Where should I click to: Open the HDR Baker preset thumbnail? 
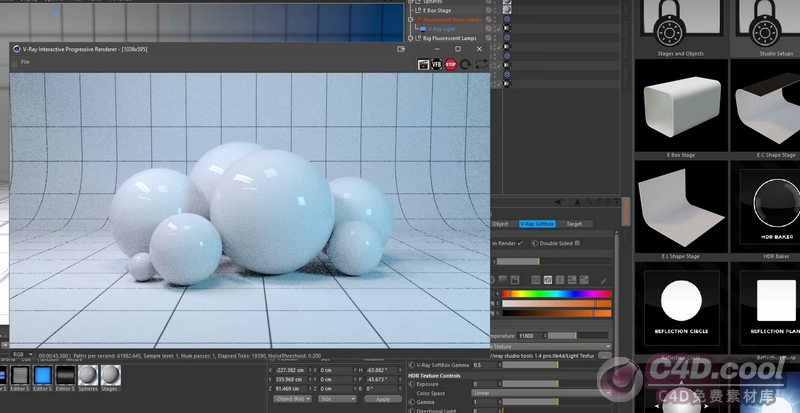765,206
